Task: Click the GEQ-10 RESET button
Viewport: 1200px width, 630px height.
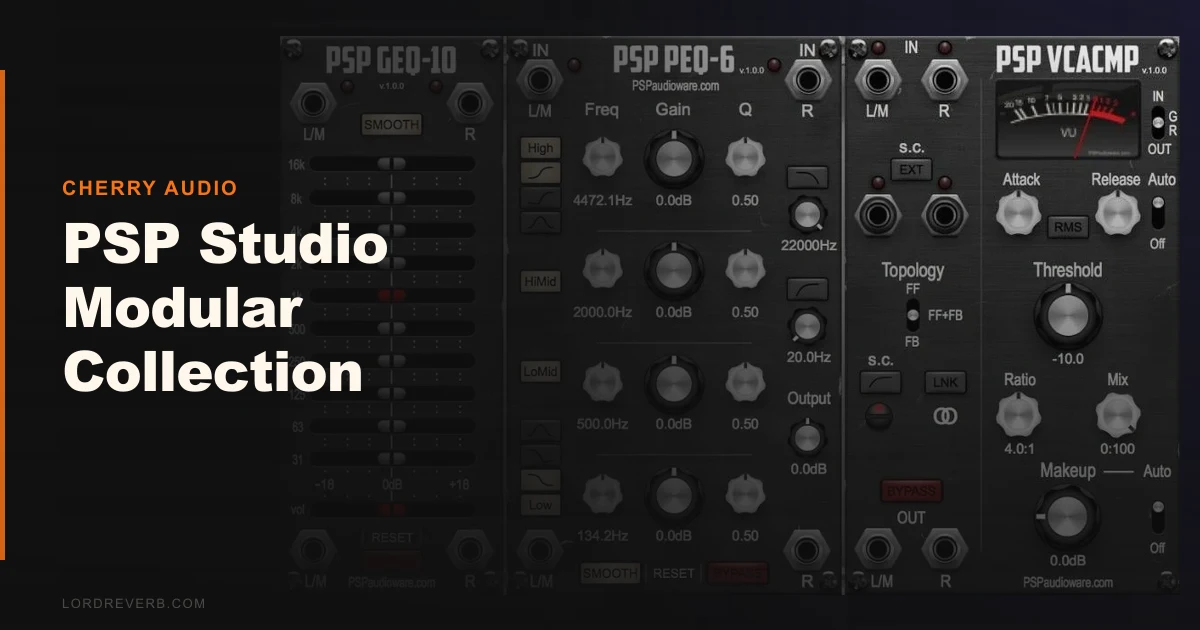Action: [x=392, y=538]
